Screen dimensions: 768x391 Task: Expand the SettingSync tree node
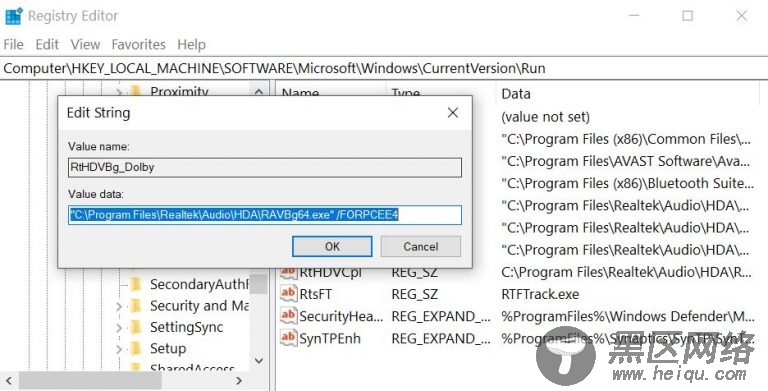click(x=119, y=328)
